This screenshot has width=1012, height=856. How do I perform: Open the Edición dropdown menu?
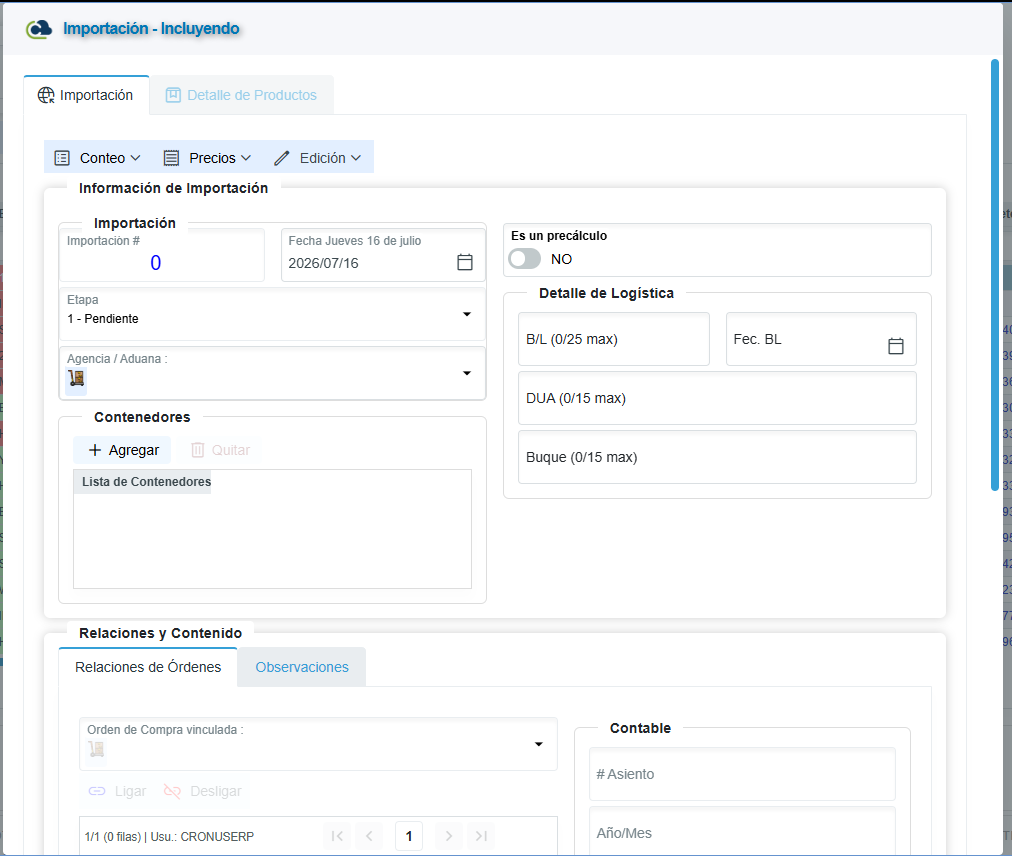pyautogui.click(x=318, y=158)
